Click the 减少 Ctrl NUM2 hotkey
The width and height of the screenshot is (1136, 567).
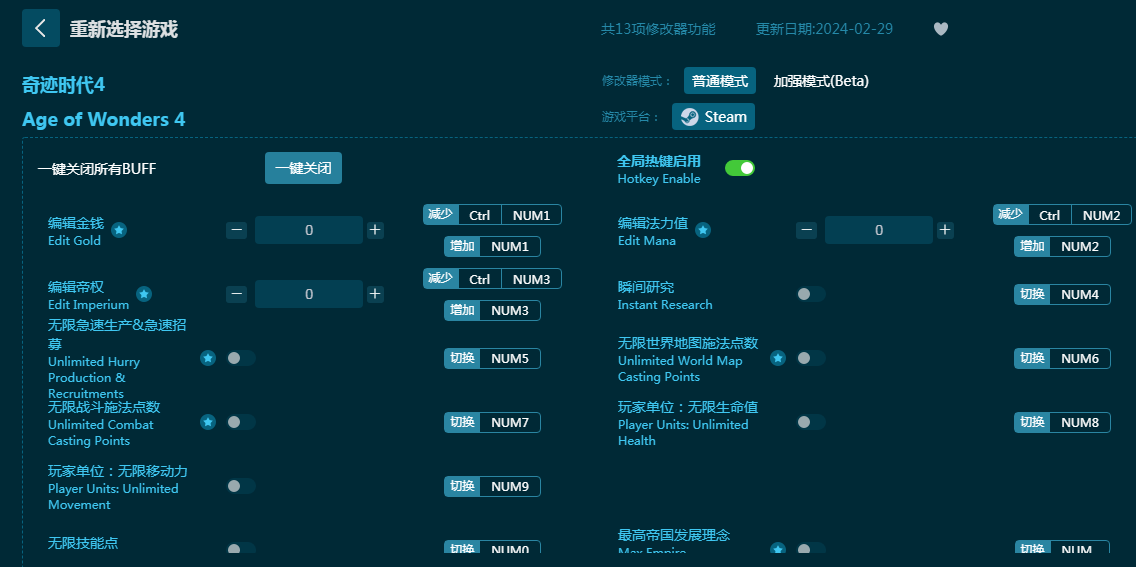1062,215
